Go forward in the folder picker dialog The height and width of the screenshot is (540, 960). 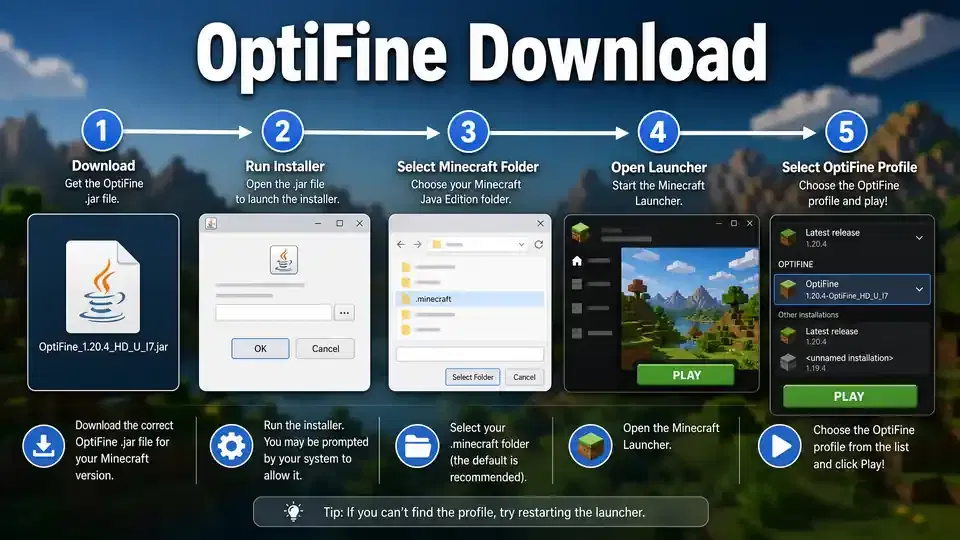pyautogui.click(x=418, y=244)
